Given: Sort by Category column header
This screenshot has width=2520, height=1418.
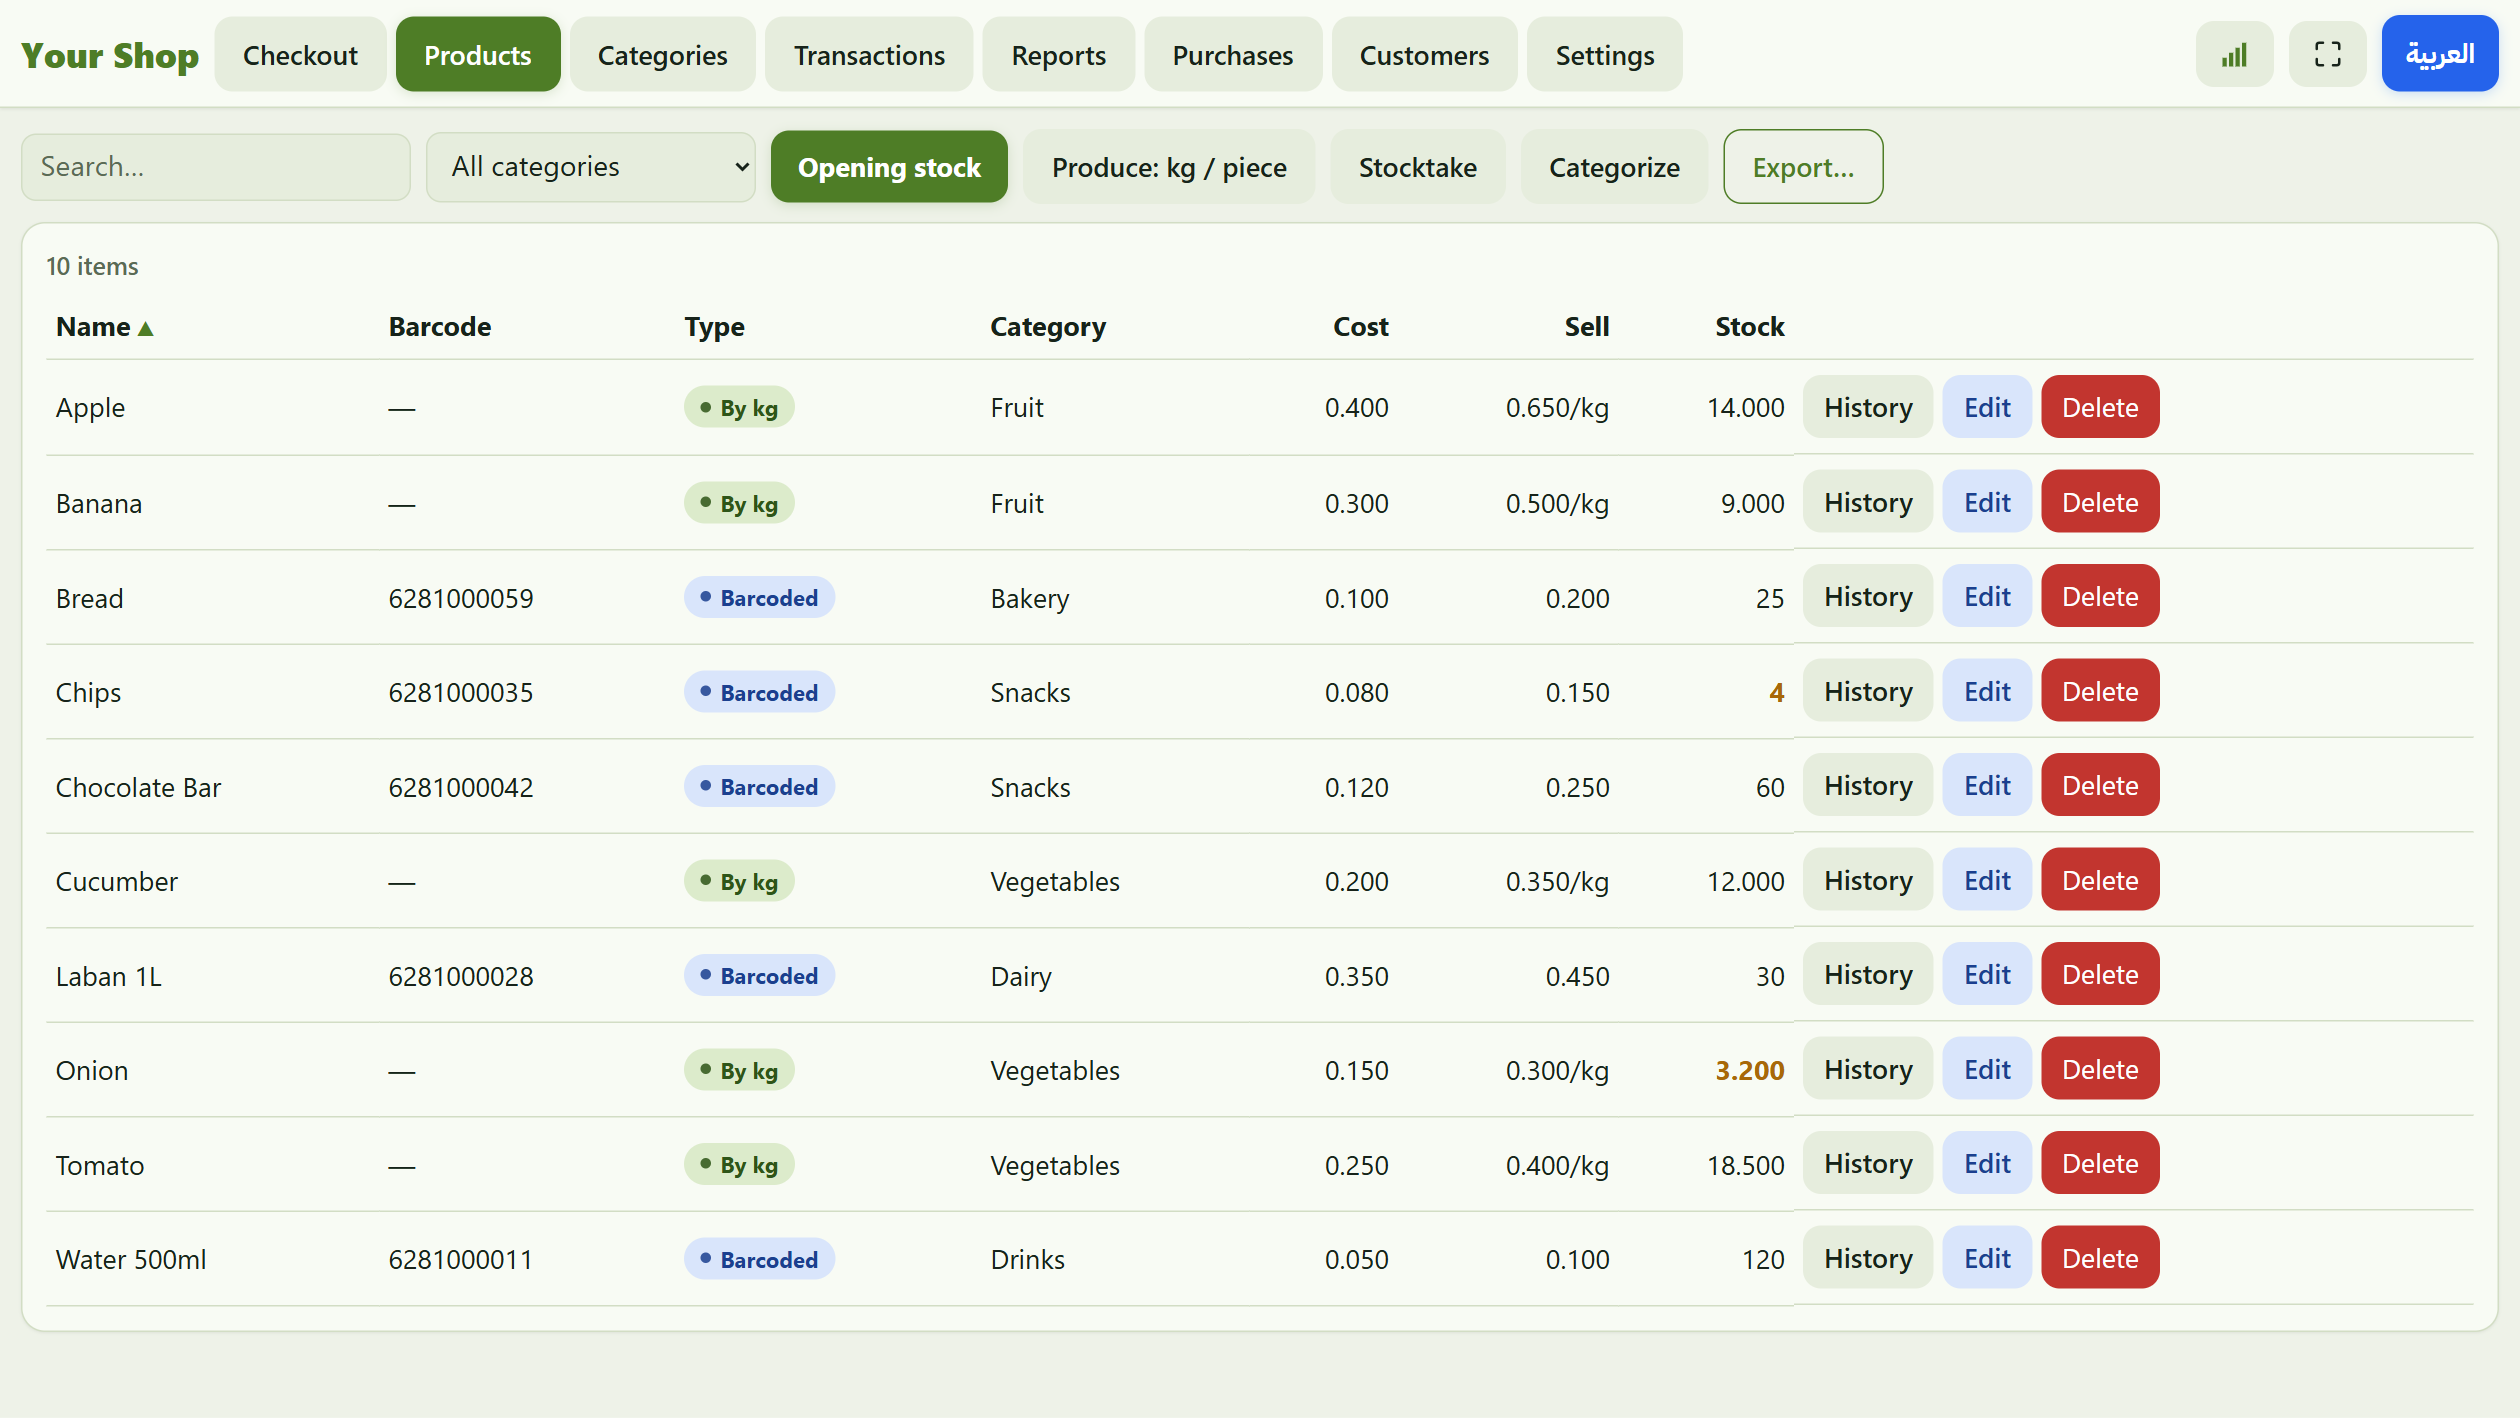Looking at the screenshot, I should click(x=1048, y=327).
